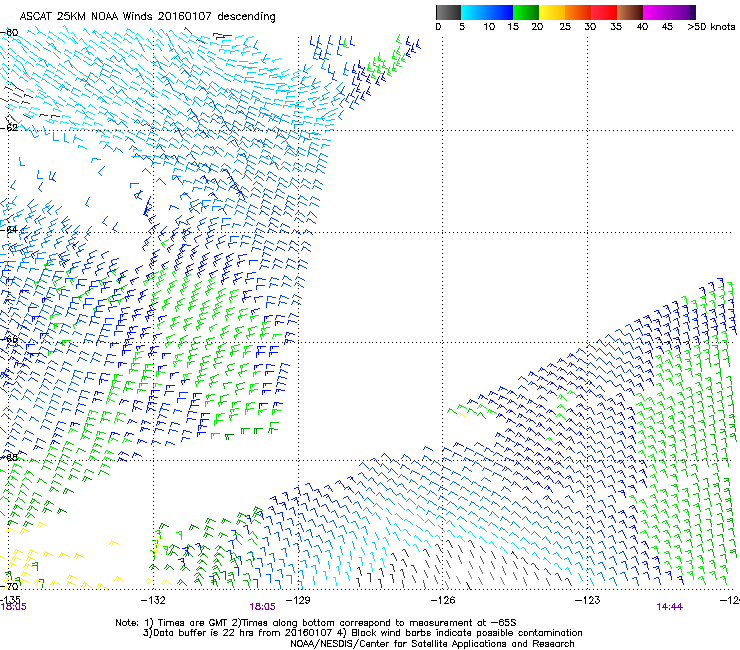
Task: Click the 'Data buffer is 22 hrs' note
Action: tap(362, 633)
